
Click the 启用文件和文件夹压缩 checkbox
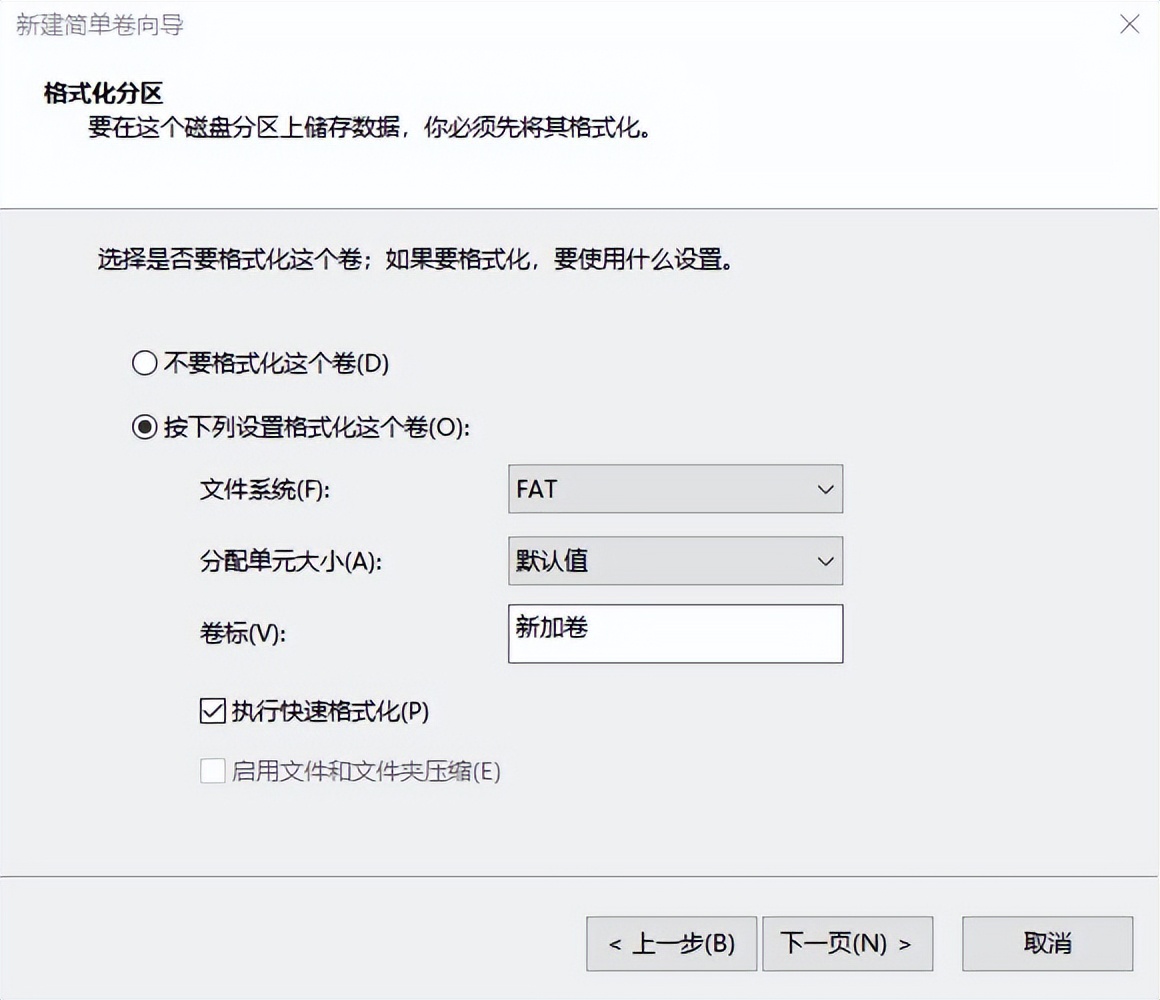(x=212, y=771)
